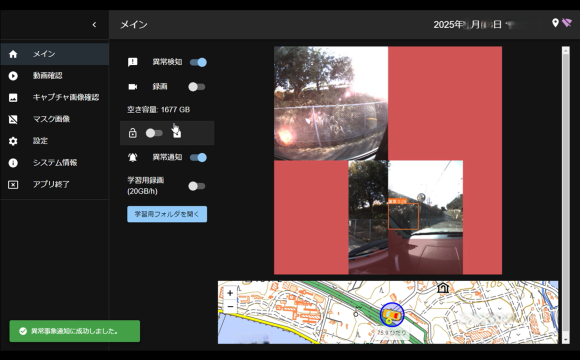This screenshot has height=360, width=580.
Task: Zoom in the map with plus button
Action: [230, 293]
